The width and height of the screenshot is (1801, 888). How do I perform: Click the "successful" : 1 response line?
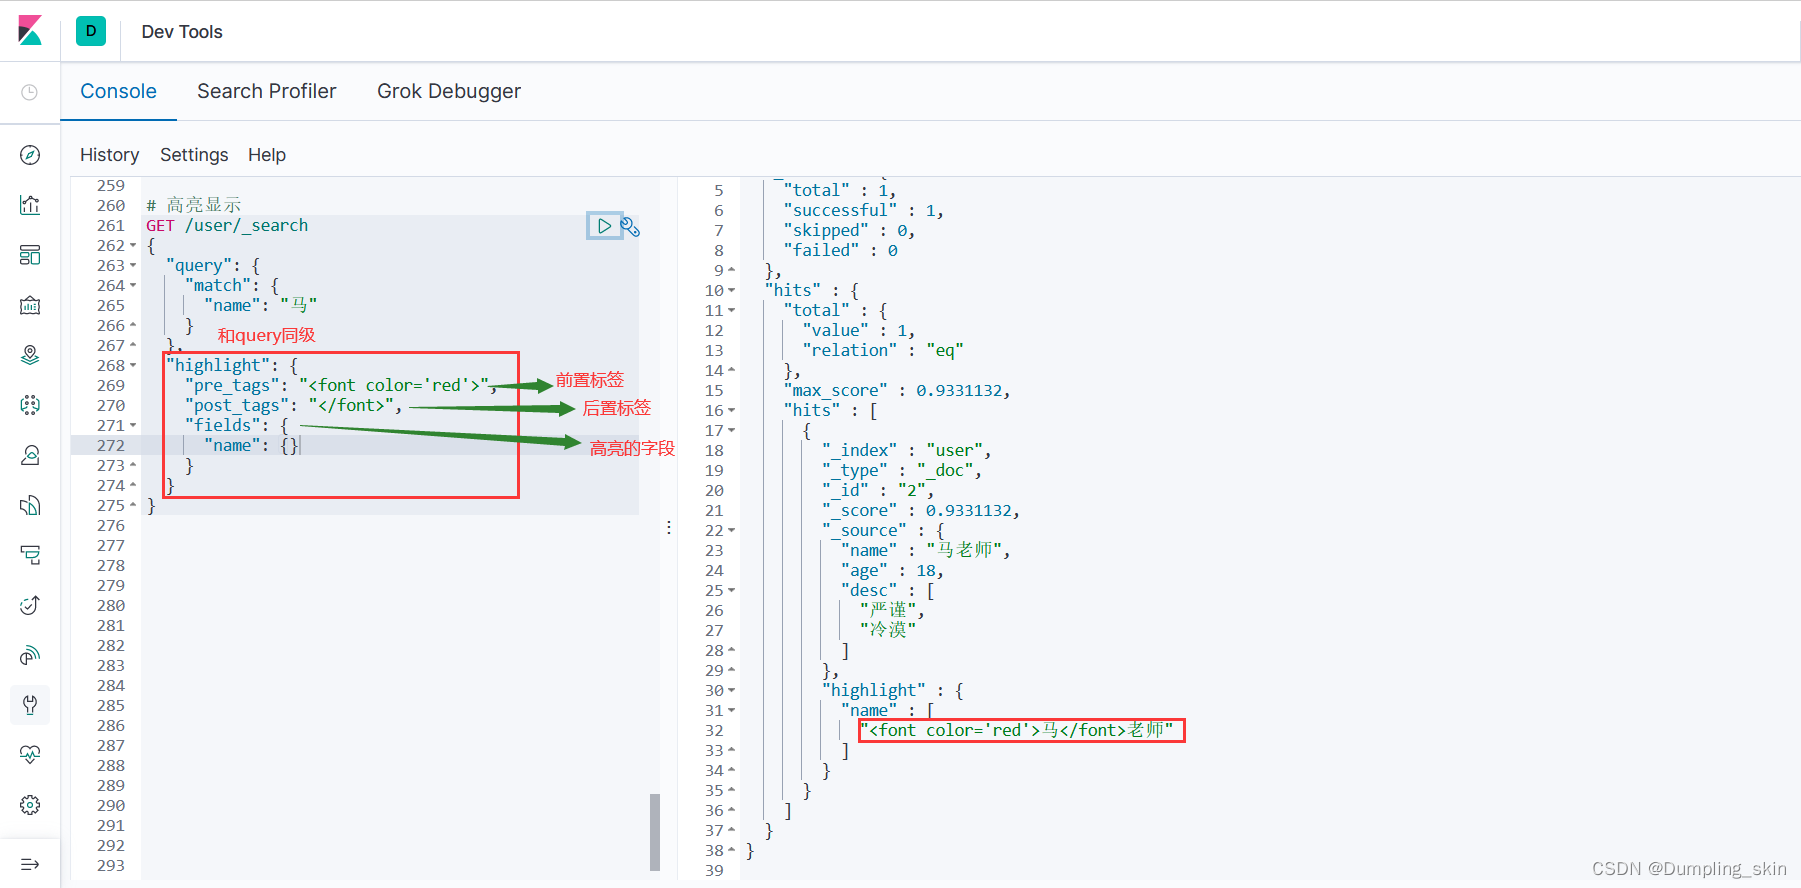[x=864, y=211]
